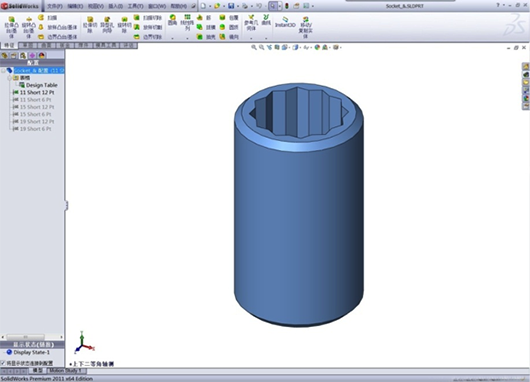Click the Zoom to Fit magnifier icon
The width and height of the screenshot is (530, 382).
point(254,47)
